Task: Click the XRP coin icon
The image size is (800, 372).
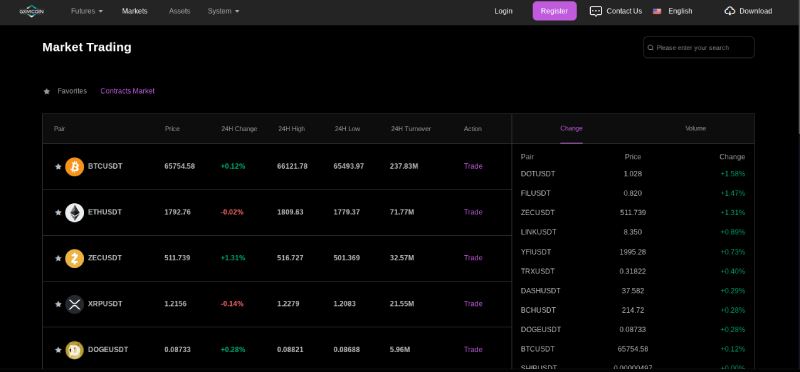Action: 74,304
